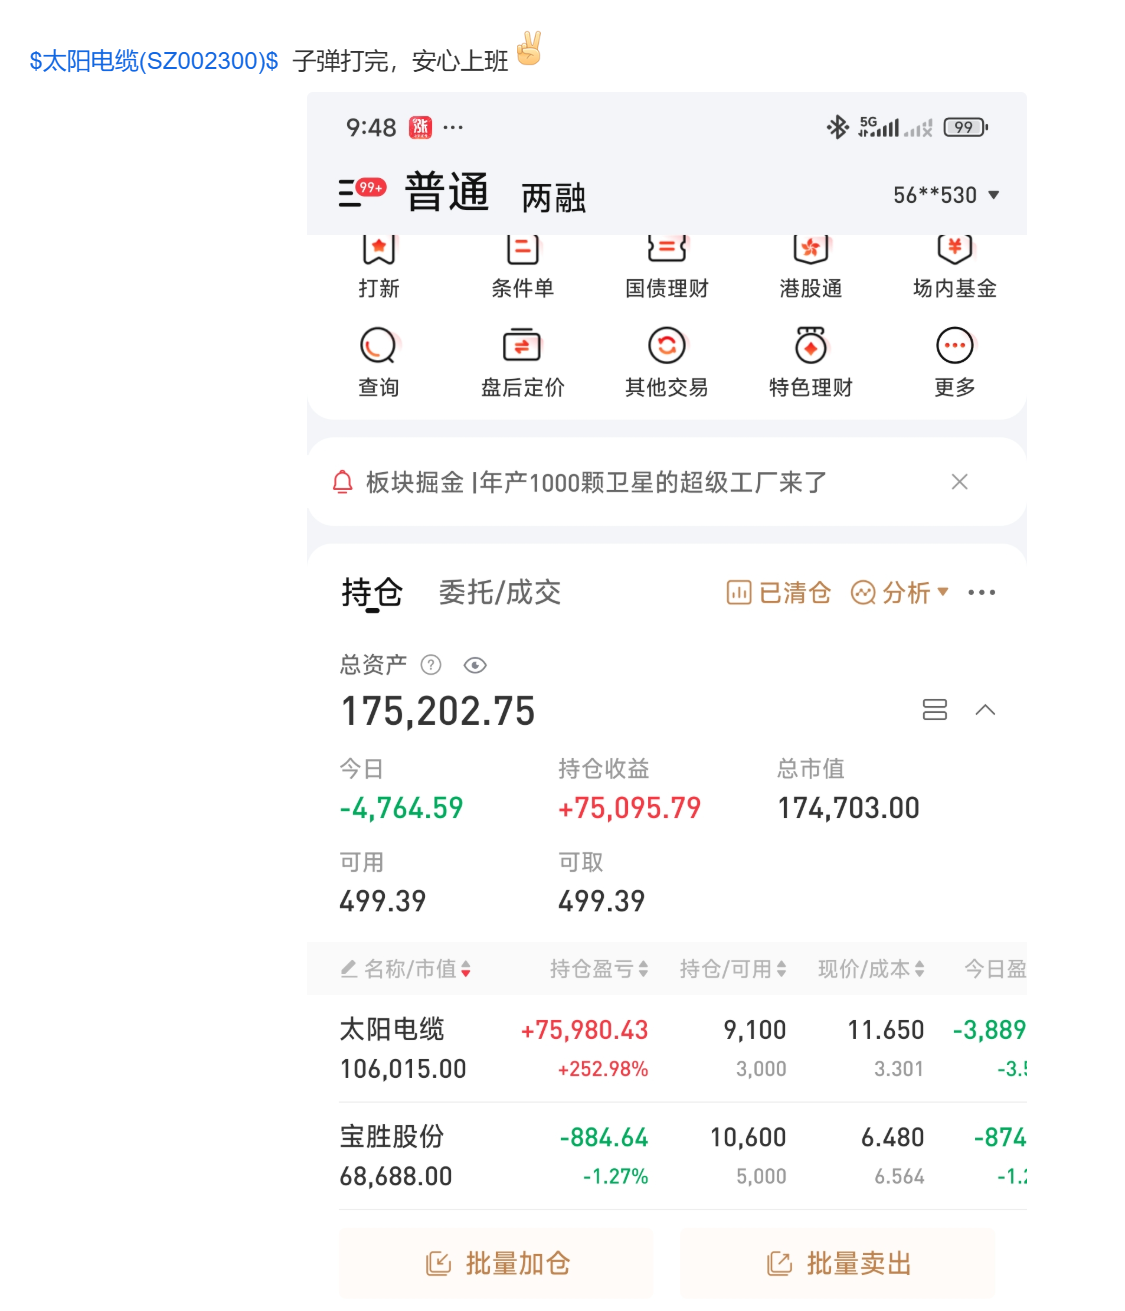This screenshot has width=1125, height=1311.
Task: Tap the total market value 174,703.00
Action: click(849, 808)
